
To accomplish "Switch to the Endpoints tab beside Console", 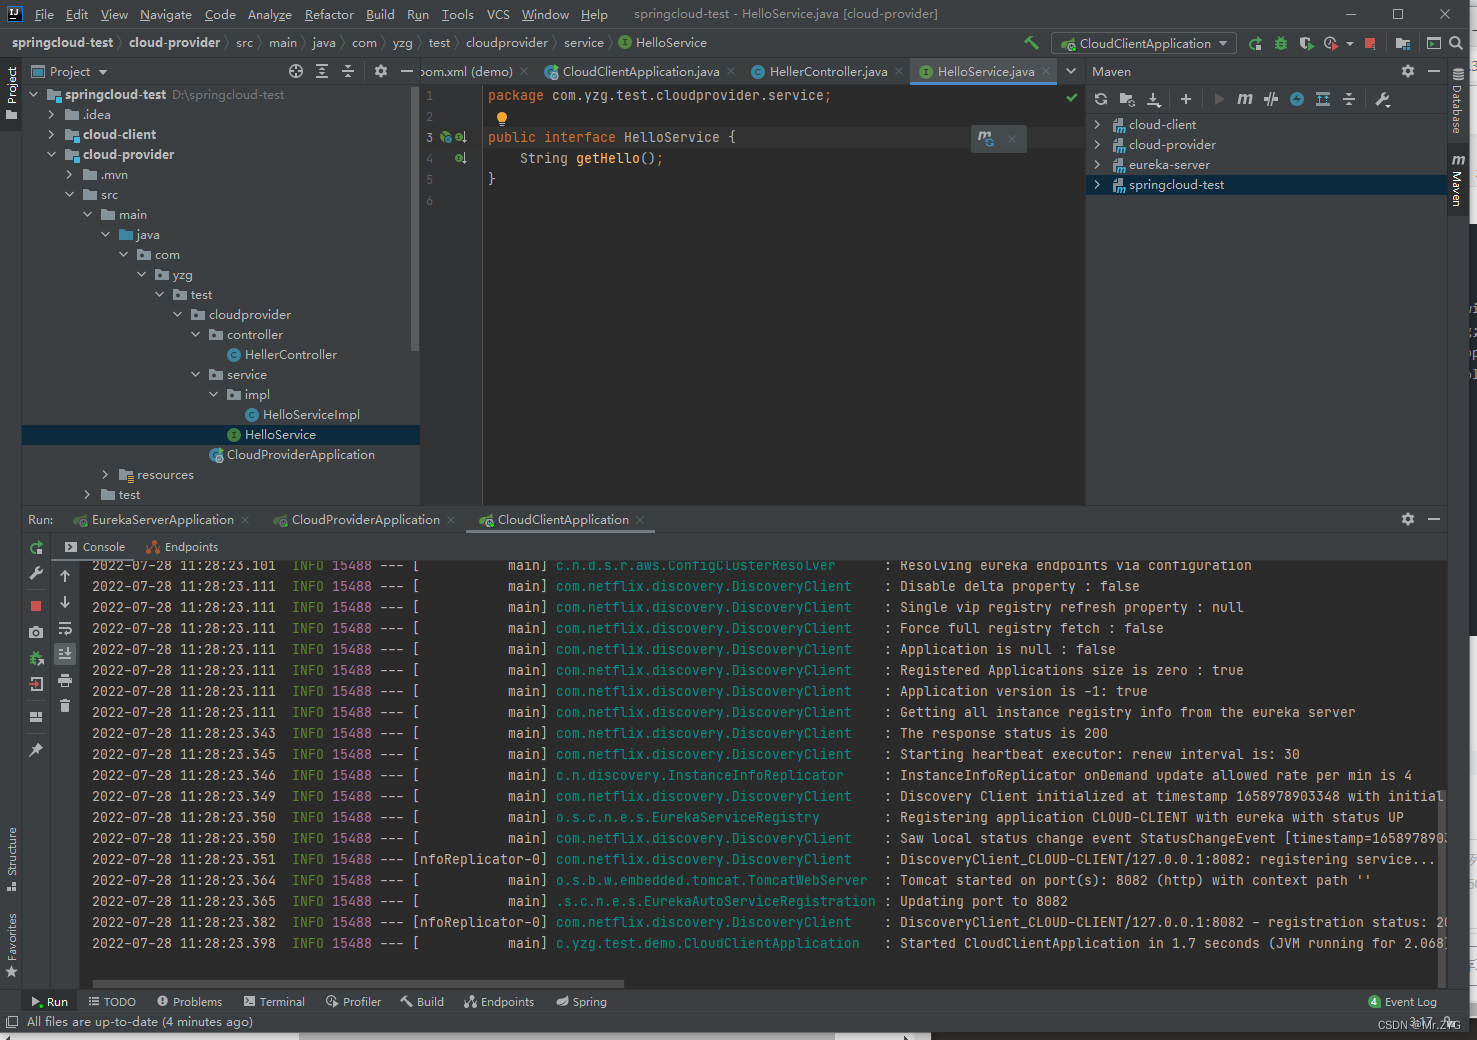I will [182, 547].
